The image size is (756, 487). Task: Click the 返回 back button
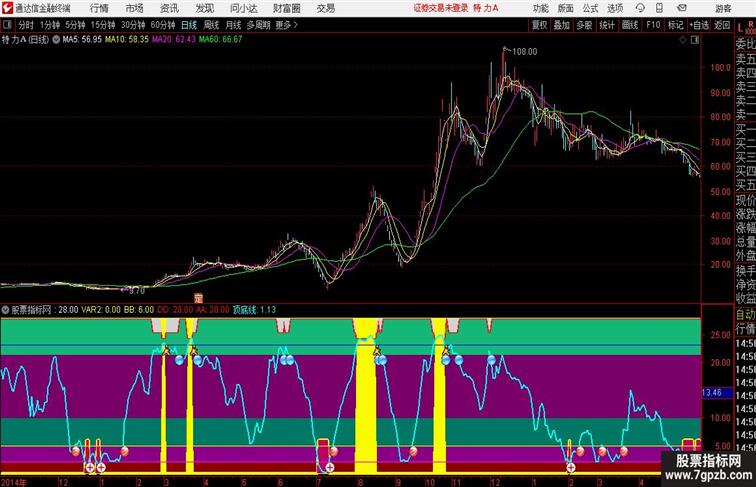click(x=722, y=25)
